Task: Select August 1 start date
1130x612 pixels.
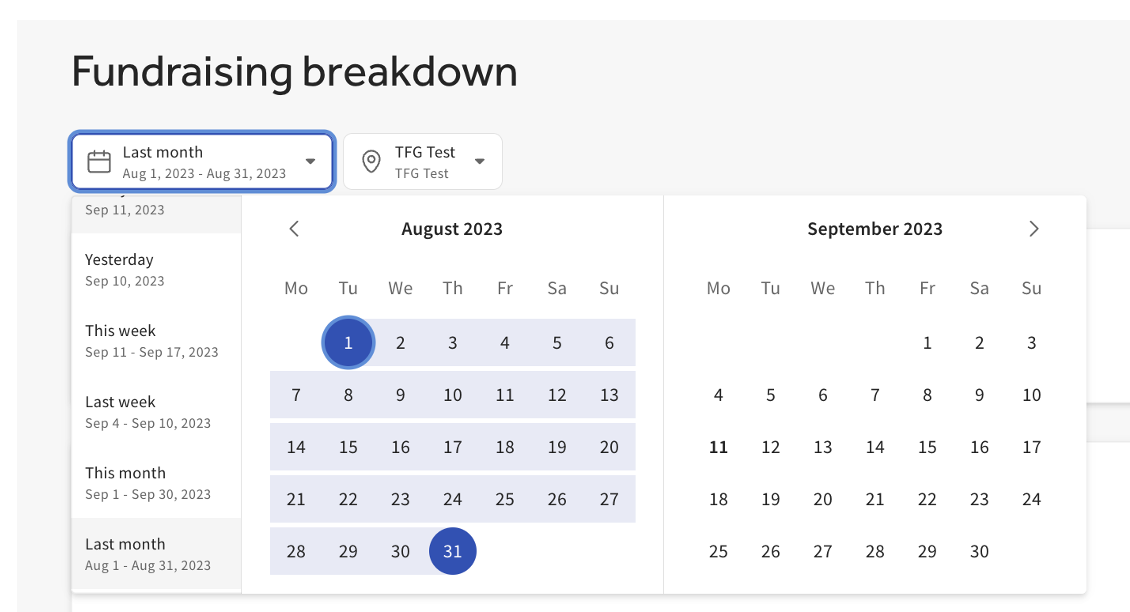Action: [x=348, y=343]
